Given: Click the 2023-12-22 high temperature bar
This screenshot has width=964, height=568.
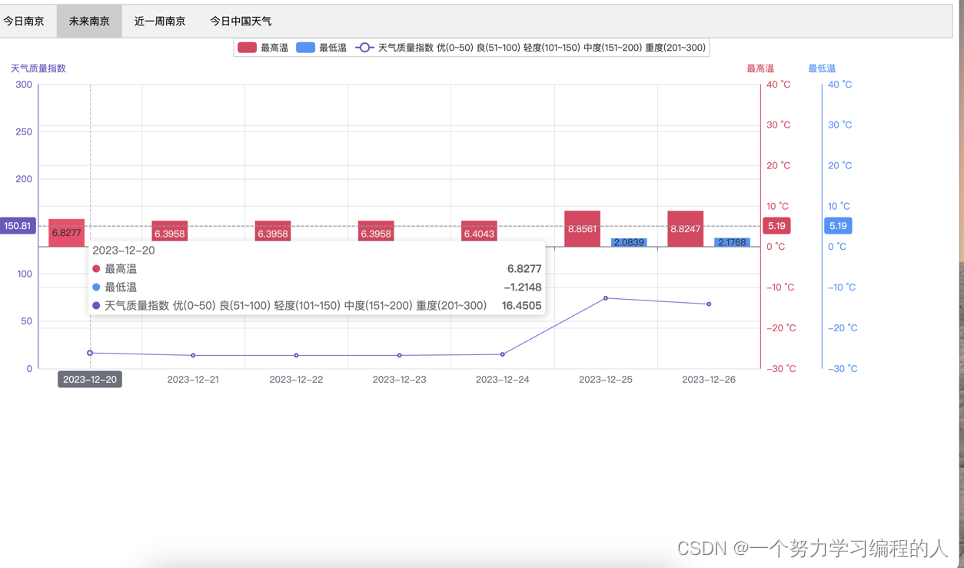Looking at the screenshot, I should (x=273, y=231).
